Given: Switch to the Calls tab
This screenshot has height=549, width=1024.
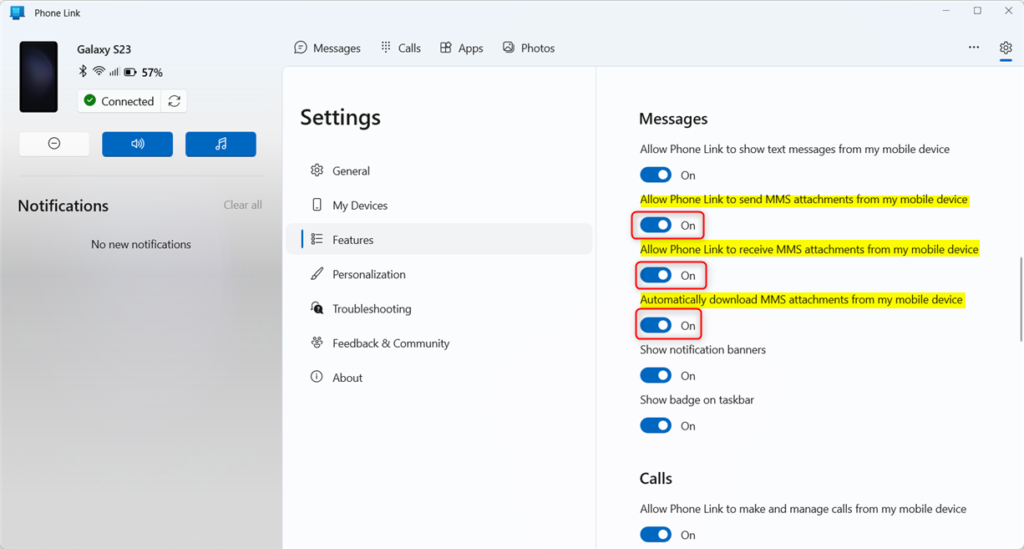Looking at the screenshot, I should click(401, 48).
